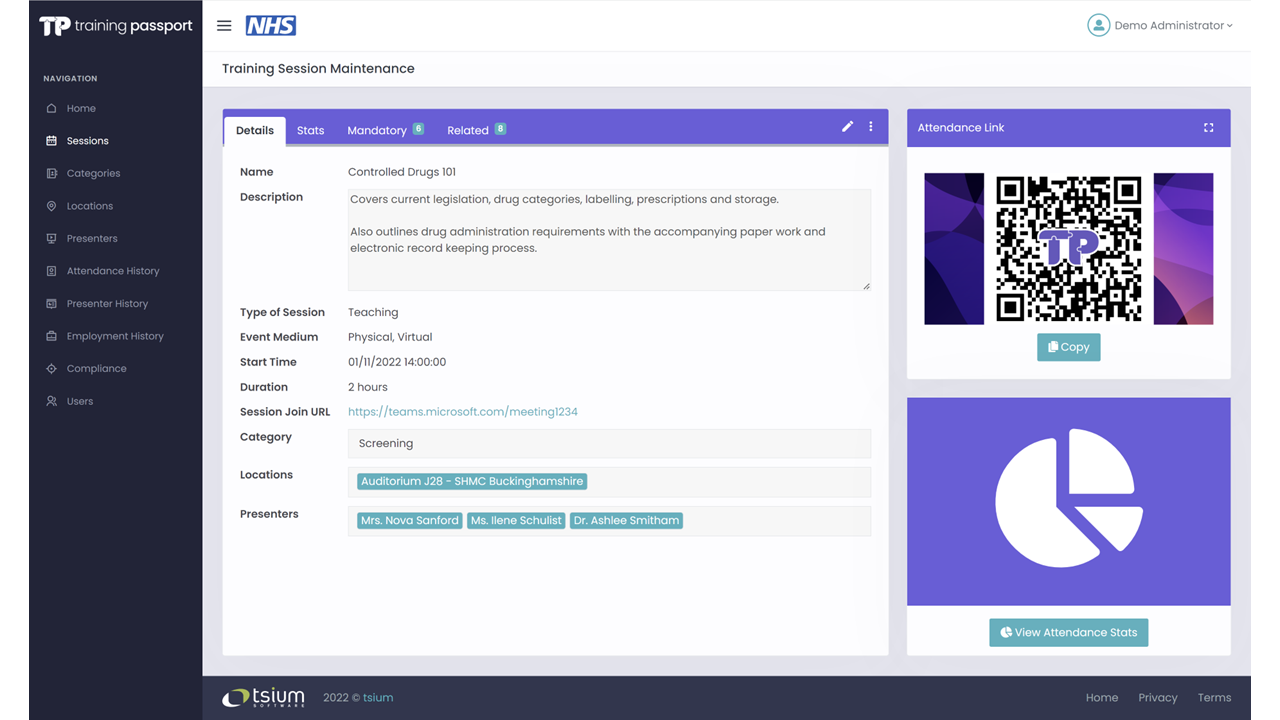1280x720 pixels.
Task: Open Privacy link in footer
Action: point(1158,698)
